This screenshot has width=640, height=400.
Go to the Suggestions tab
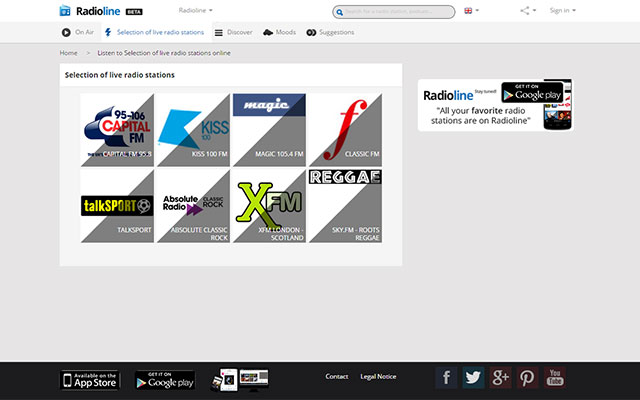coord(330,32)
